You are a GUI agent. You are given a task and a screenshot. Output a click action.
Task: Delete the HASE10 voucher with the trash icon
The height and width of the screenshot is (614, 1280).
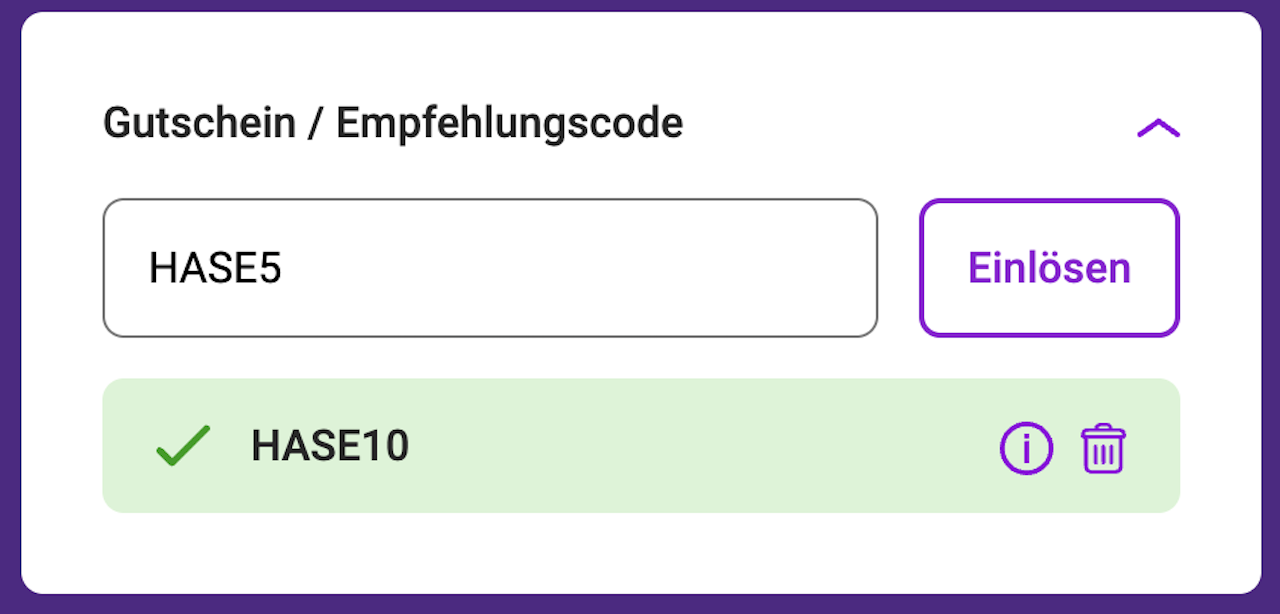[1102, 449]
